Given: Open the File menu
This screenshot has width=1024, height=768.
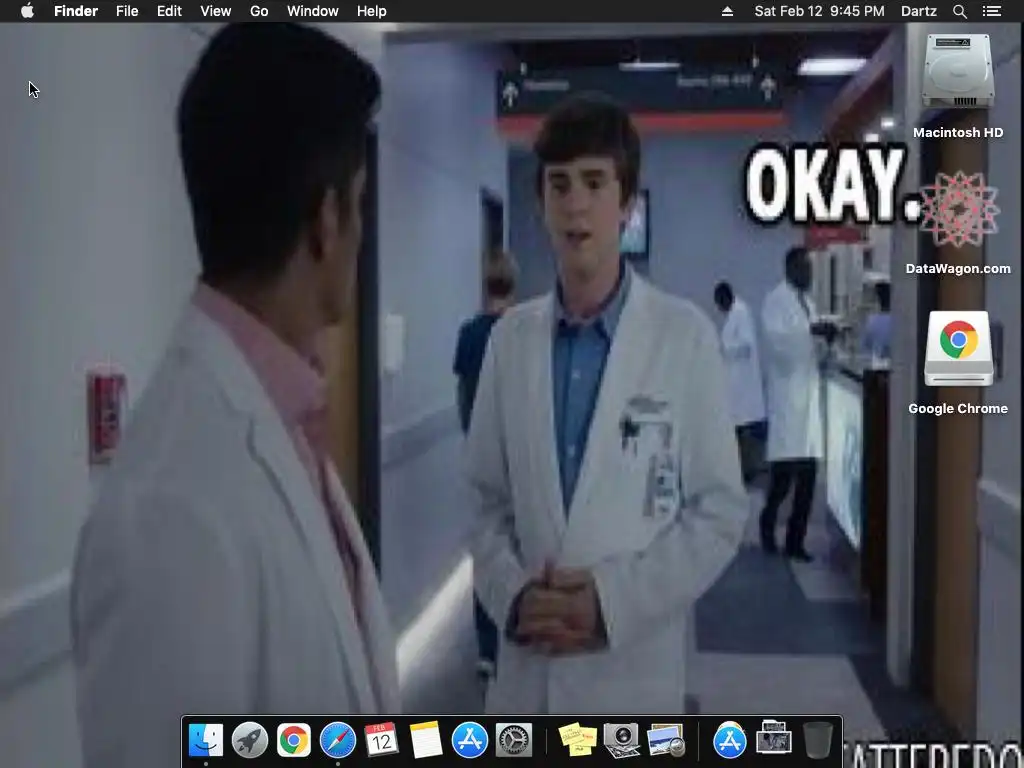Looking at the screenshot, I should (127, 11).
